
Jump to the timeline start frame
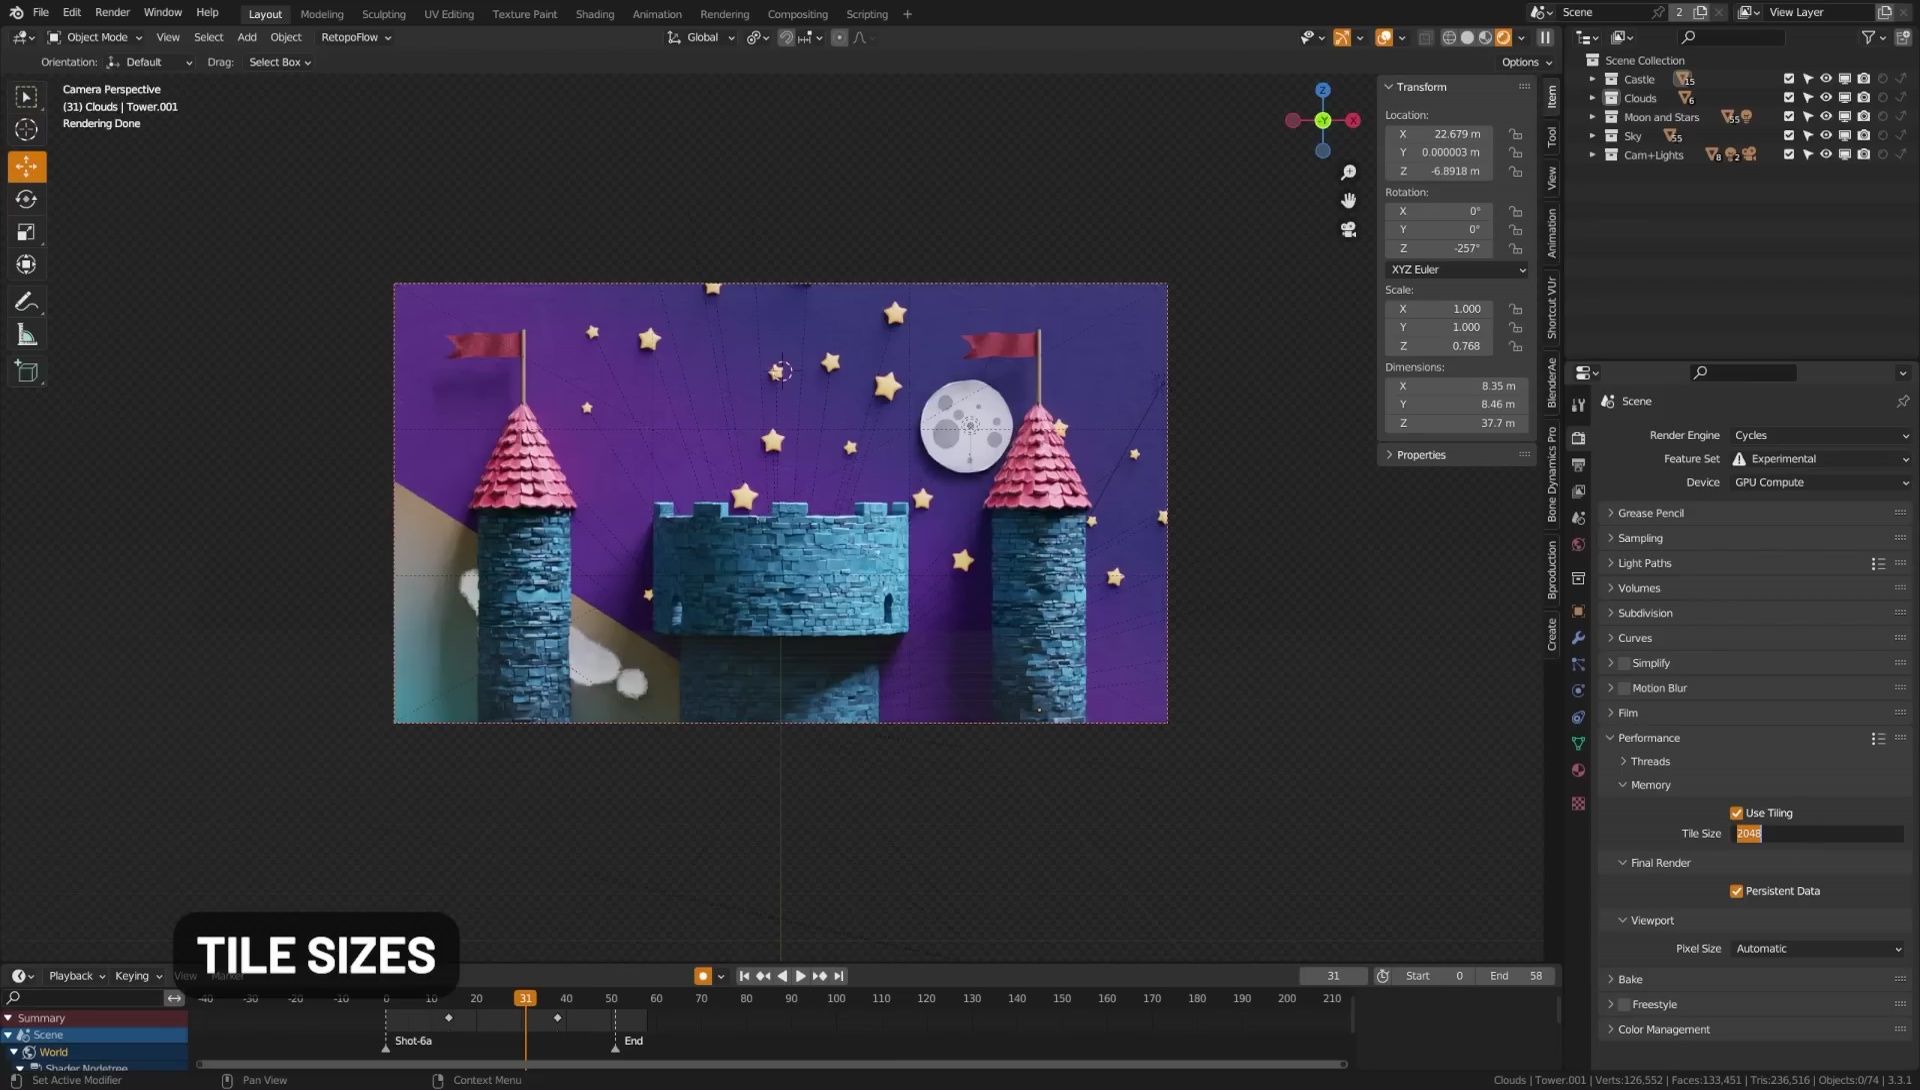(744, 977)
